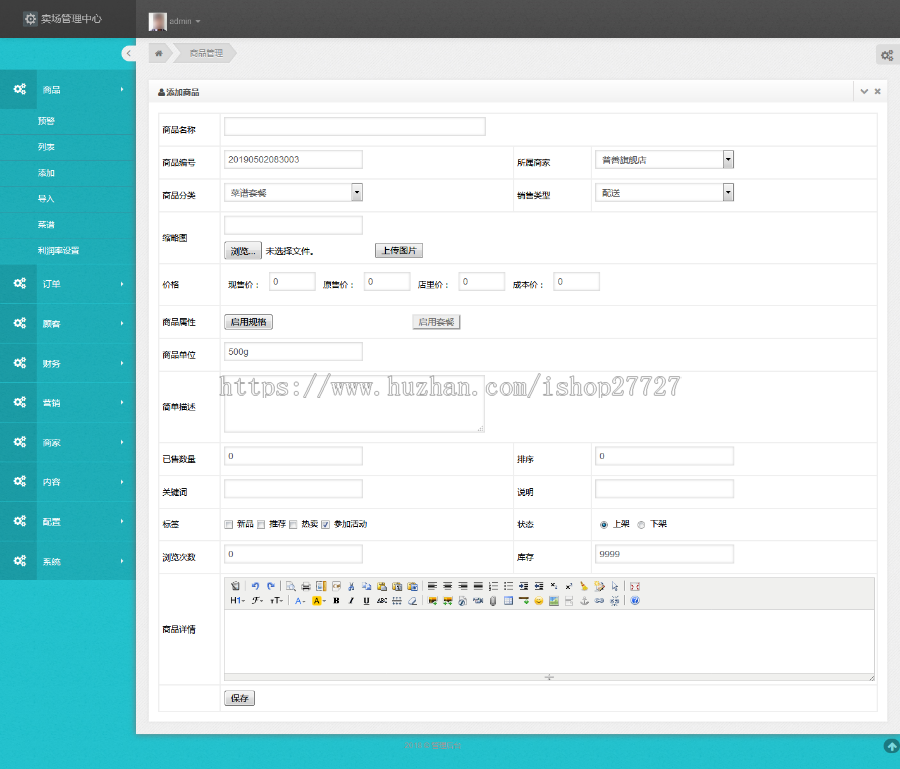Click the 启用规格 button
Image resolution: width=900 pixels, height=769 pixels.
(x=249, y=322)
